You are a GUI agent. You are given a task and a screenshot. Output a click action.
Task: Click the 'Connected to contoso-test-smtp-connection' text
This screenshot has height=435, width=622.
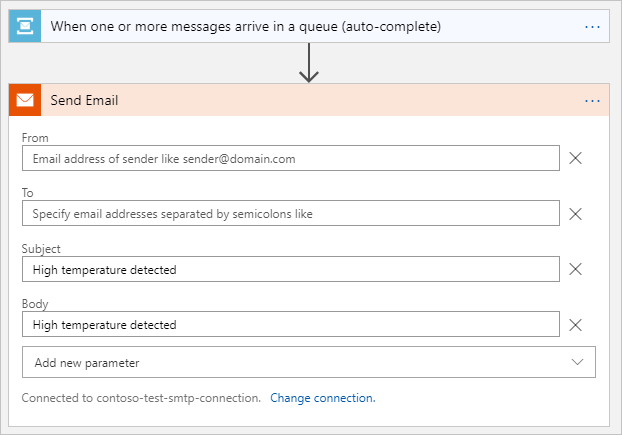tap(141, 398)
